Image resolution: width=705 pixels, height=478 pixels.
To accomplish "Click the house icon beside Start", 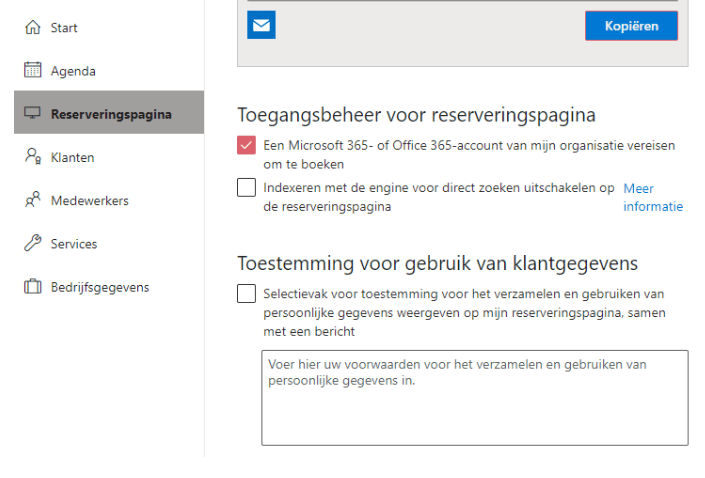I will 32,28.
